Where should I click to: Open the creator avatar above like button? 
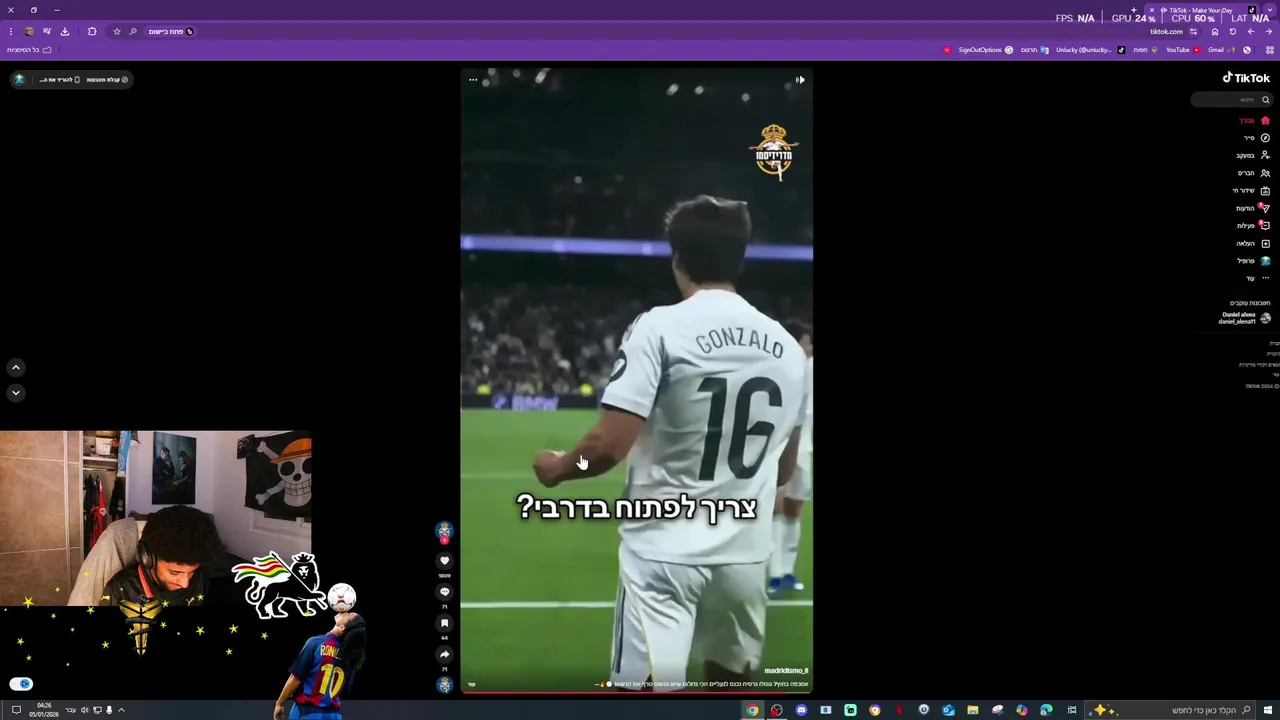point(445,531)
